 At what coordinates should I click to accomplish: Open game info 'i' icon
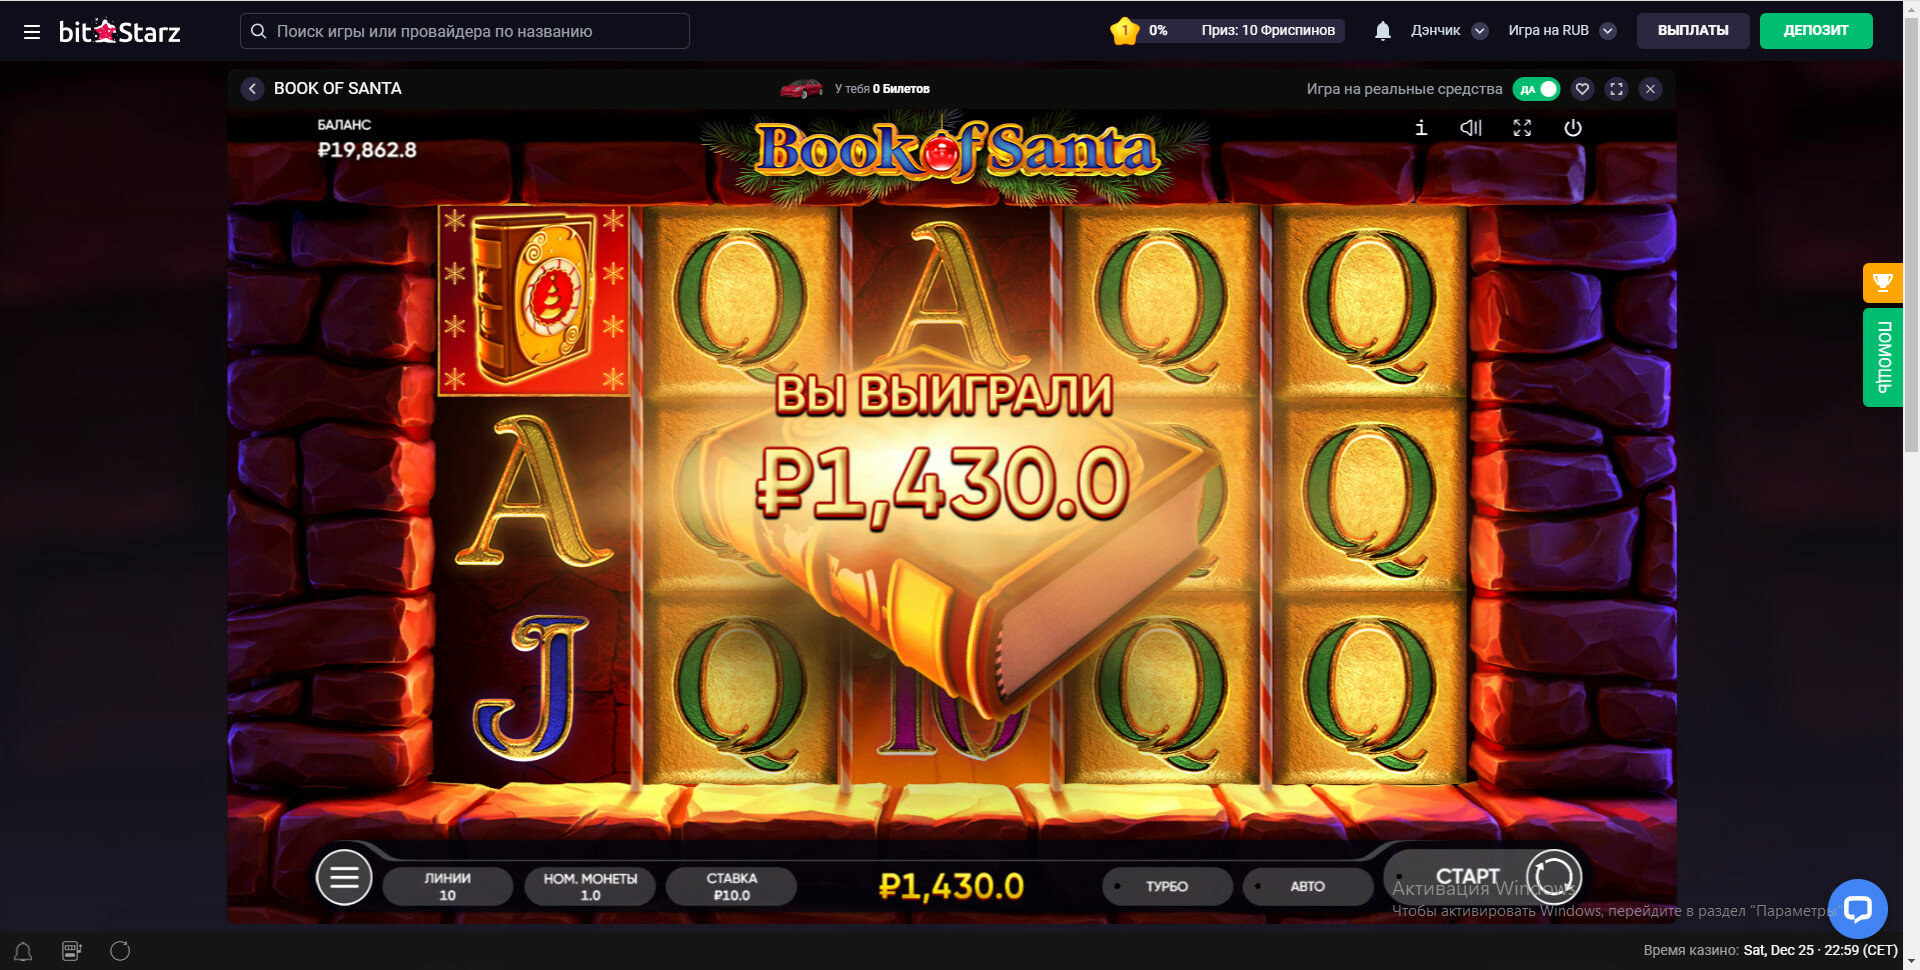click(1421, 128)
